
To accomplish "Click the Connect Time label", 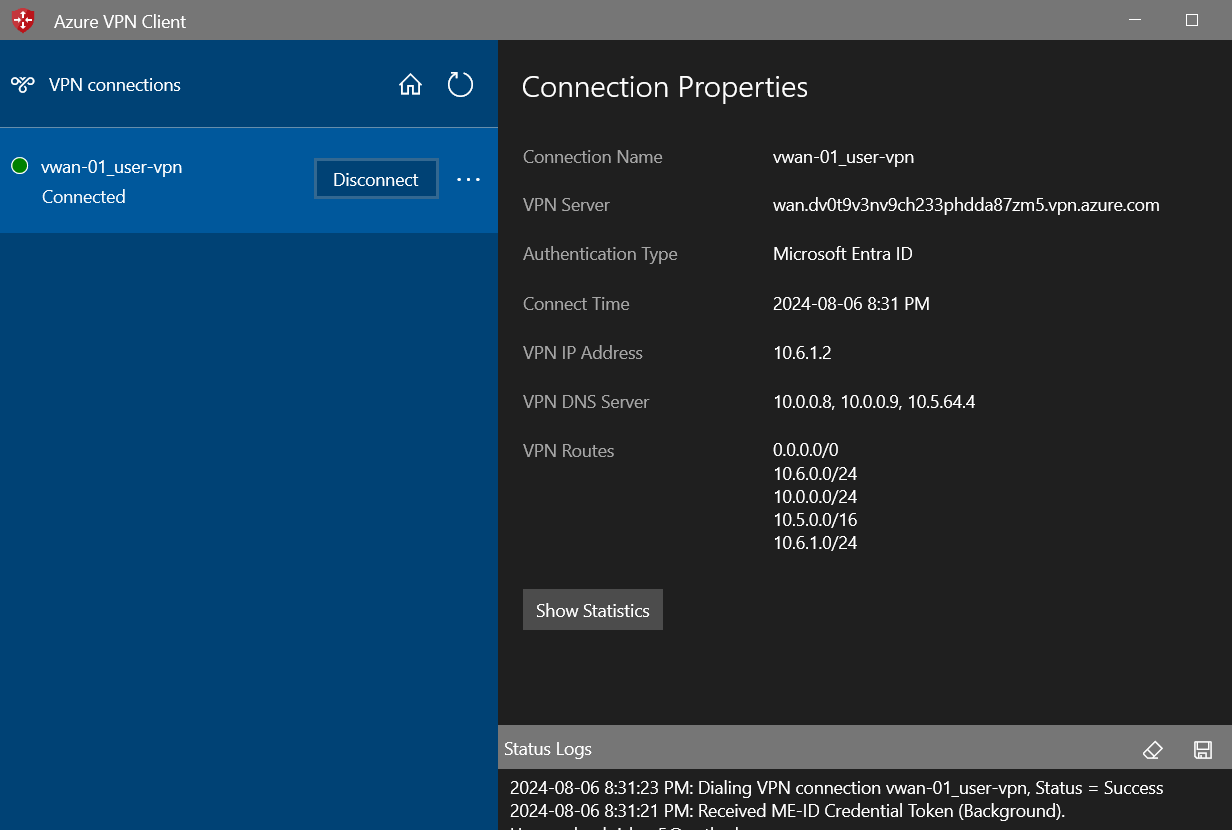I will [576, 304].
